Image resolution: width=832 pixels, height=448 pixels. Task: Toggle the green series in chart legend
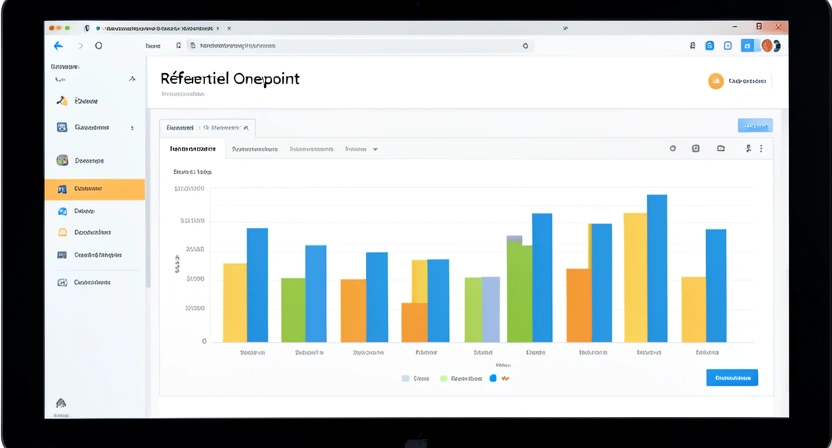pyautogui.click(x=444, y=379)
